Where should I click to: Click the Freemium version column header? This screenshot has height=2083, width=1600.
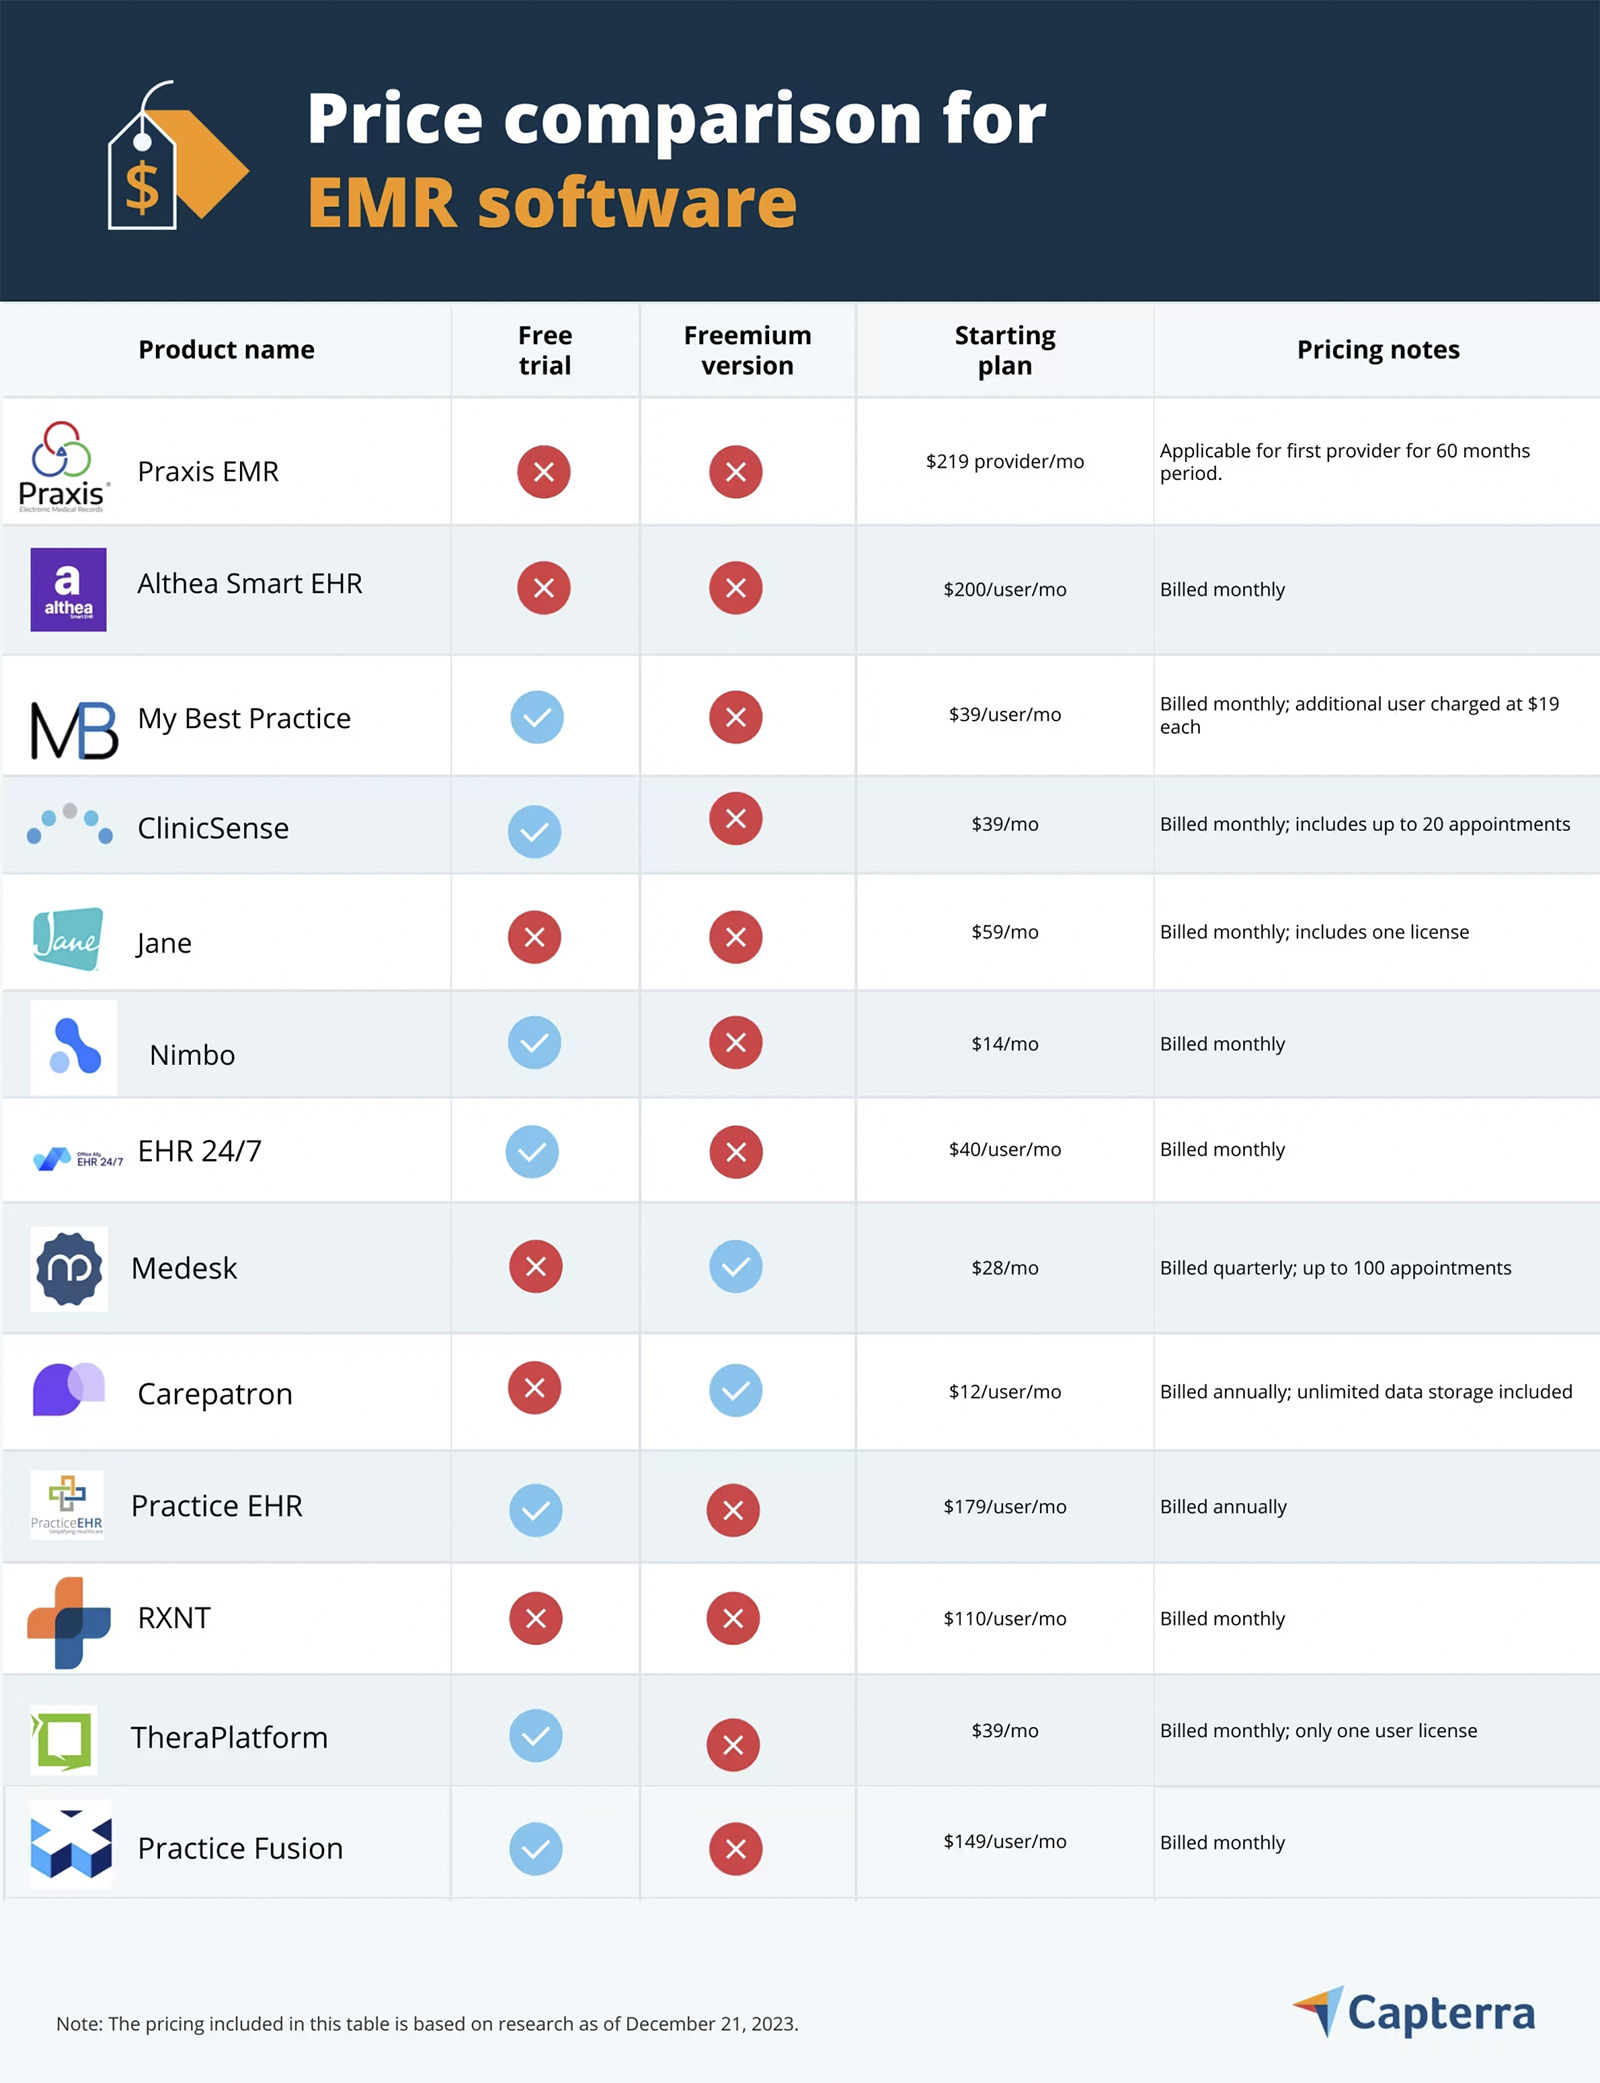pos(747,350)
